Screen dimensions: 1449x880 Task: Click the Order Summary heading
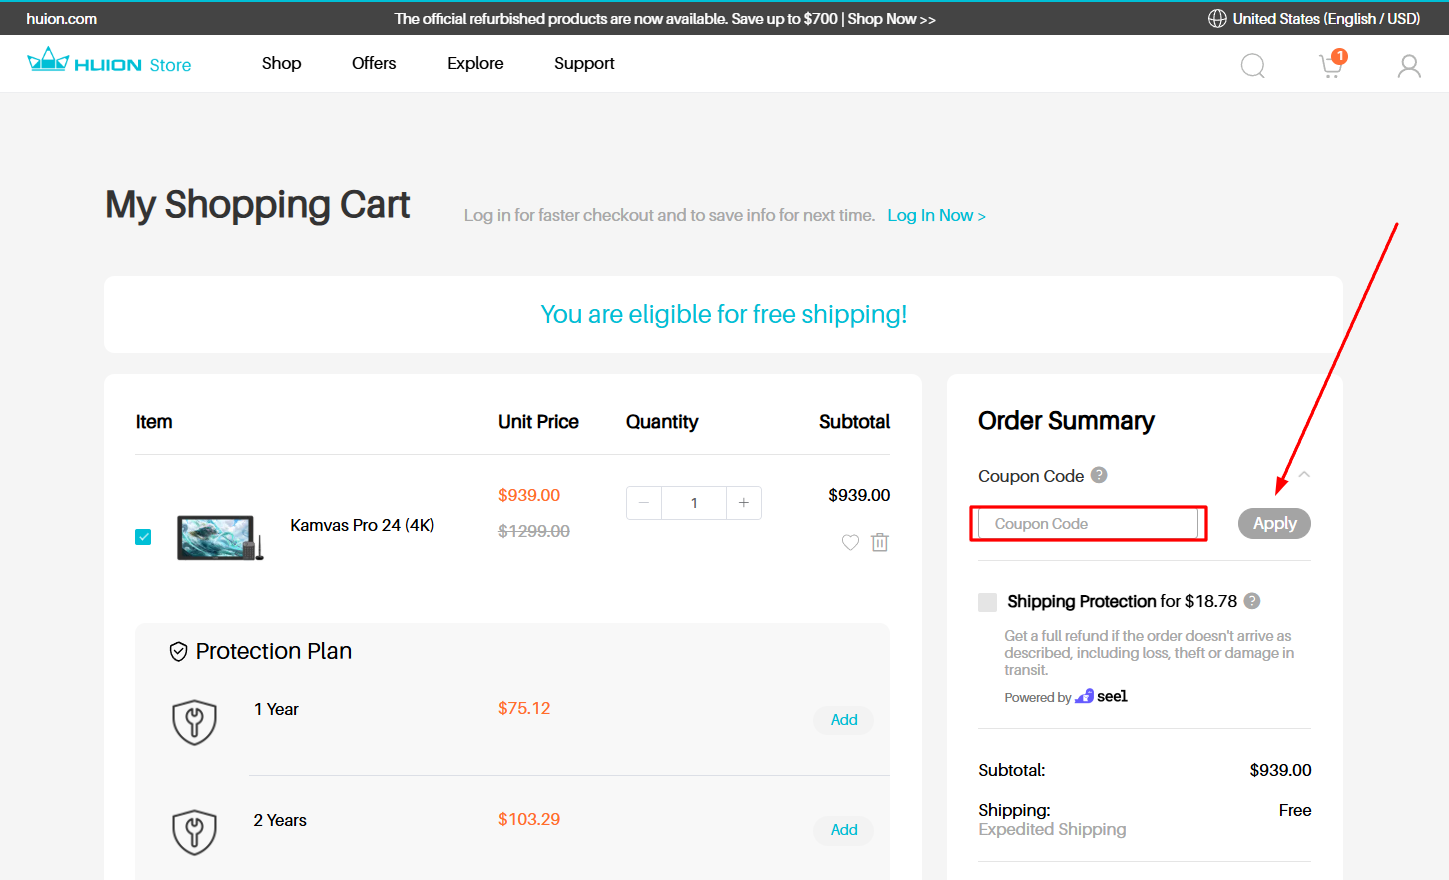coord(1066,421)
